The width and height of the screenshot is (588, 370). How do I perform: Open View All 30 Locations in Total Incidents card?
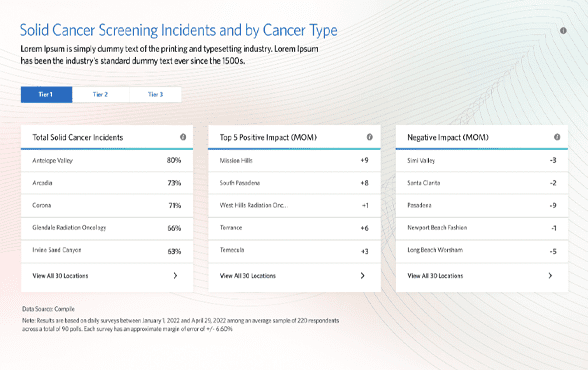[x=60, y=276]
